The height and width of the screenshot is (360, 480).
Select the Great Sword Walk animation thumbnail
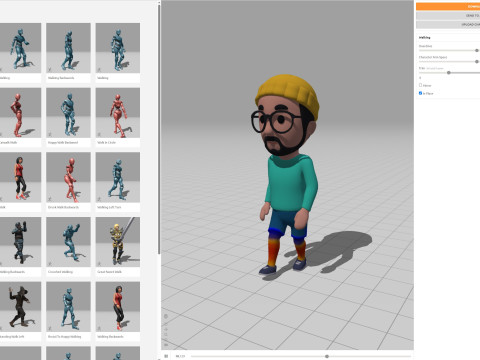118,242
